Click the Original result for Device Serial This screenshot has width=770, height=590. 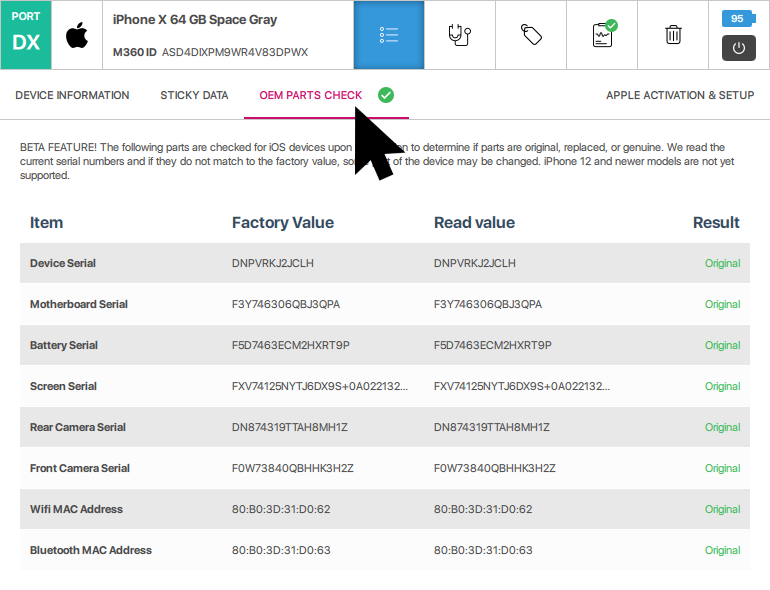tap(722, 263)
